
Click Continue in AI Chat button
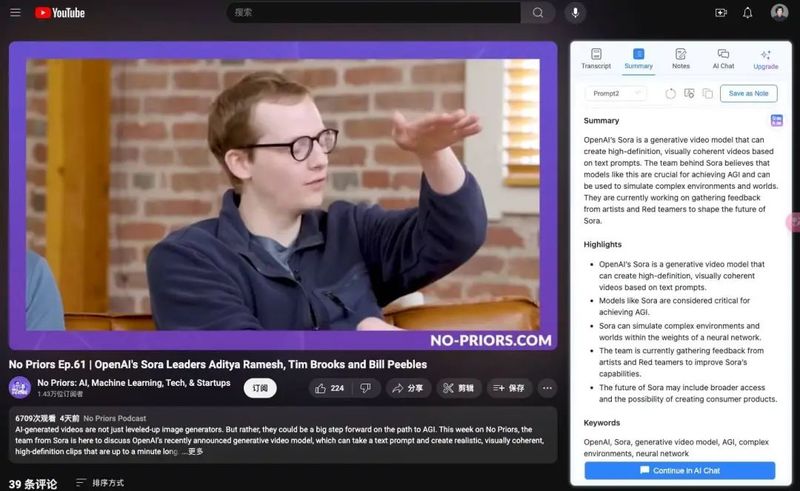point(680,470)
